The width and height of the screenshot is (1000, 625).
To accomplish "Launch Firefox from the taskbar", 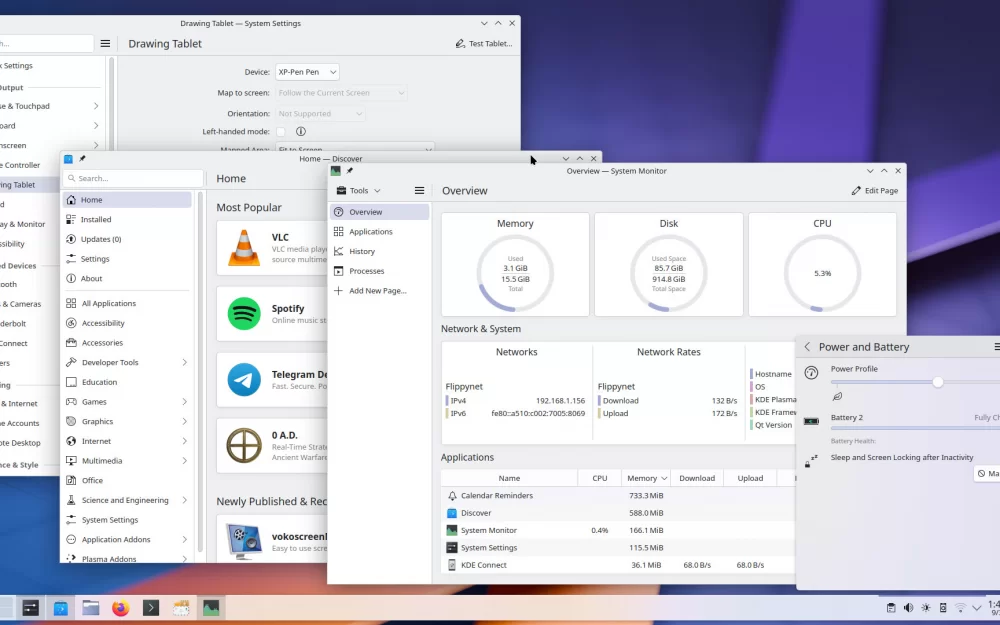I will [x=122, y=607].
